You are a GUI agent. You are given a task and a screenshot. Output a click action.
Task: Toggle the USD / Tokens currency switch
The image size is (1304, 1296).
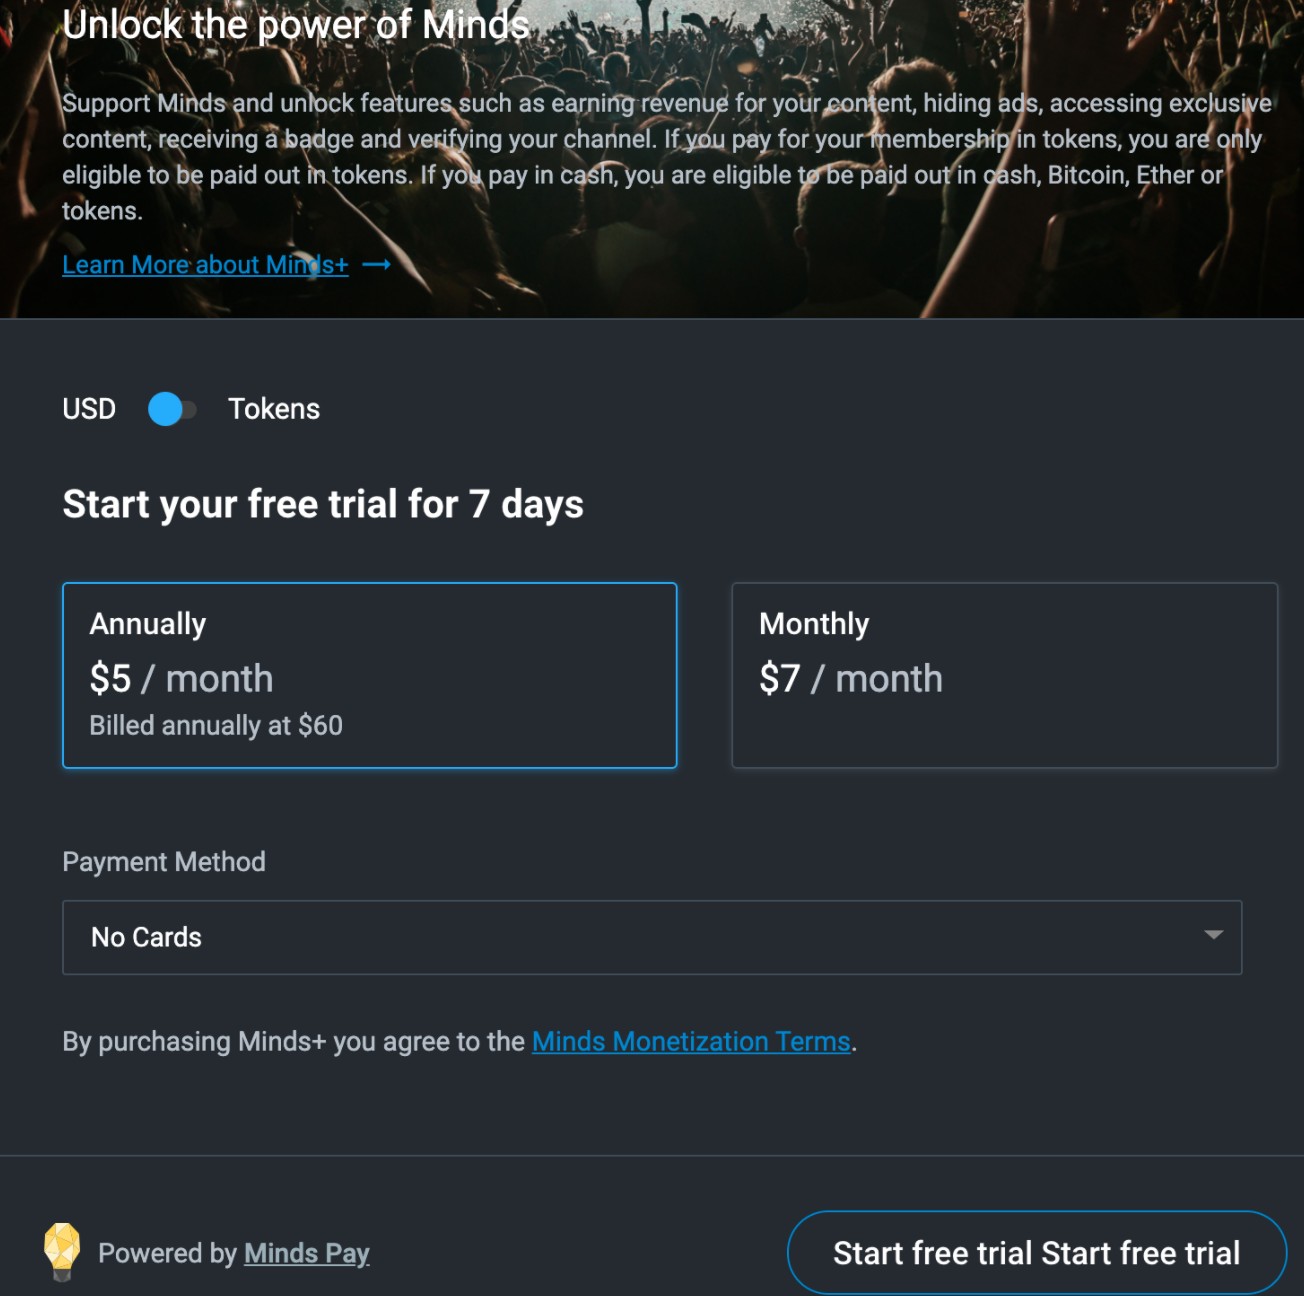pyautogui.click(x=172, y=409)
